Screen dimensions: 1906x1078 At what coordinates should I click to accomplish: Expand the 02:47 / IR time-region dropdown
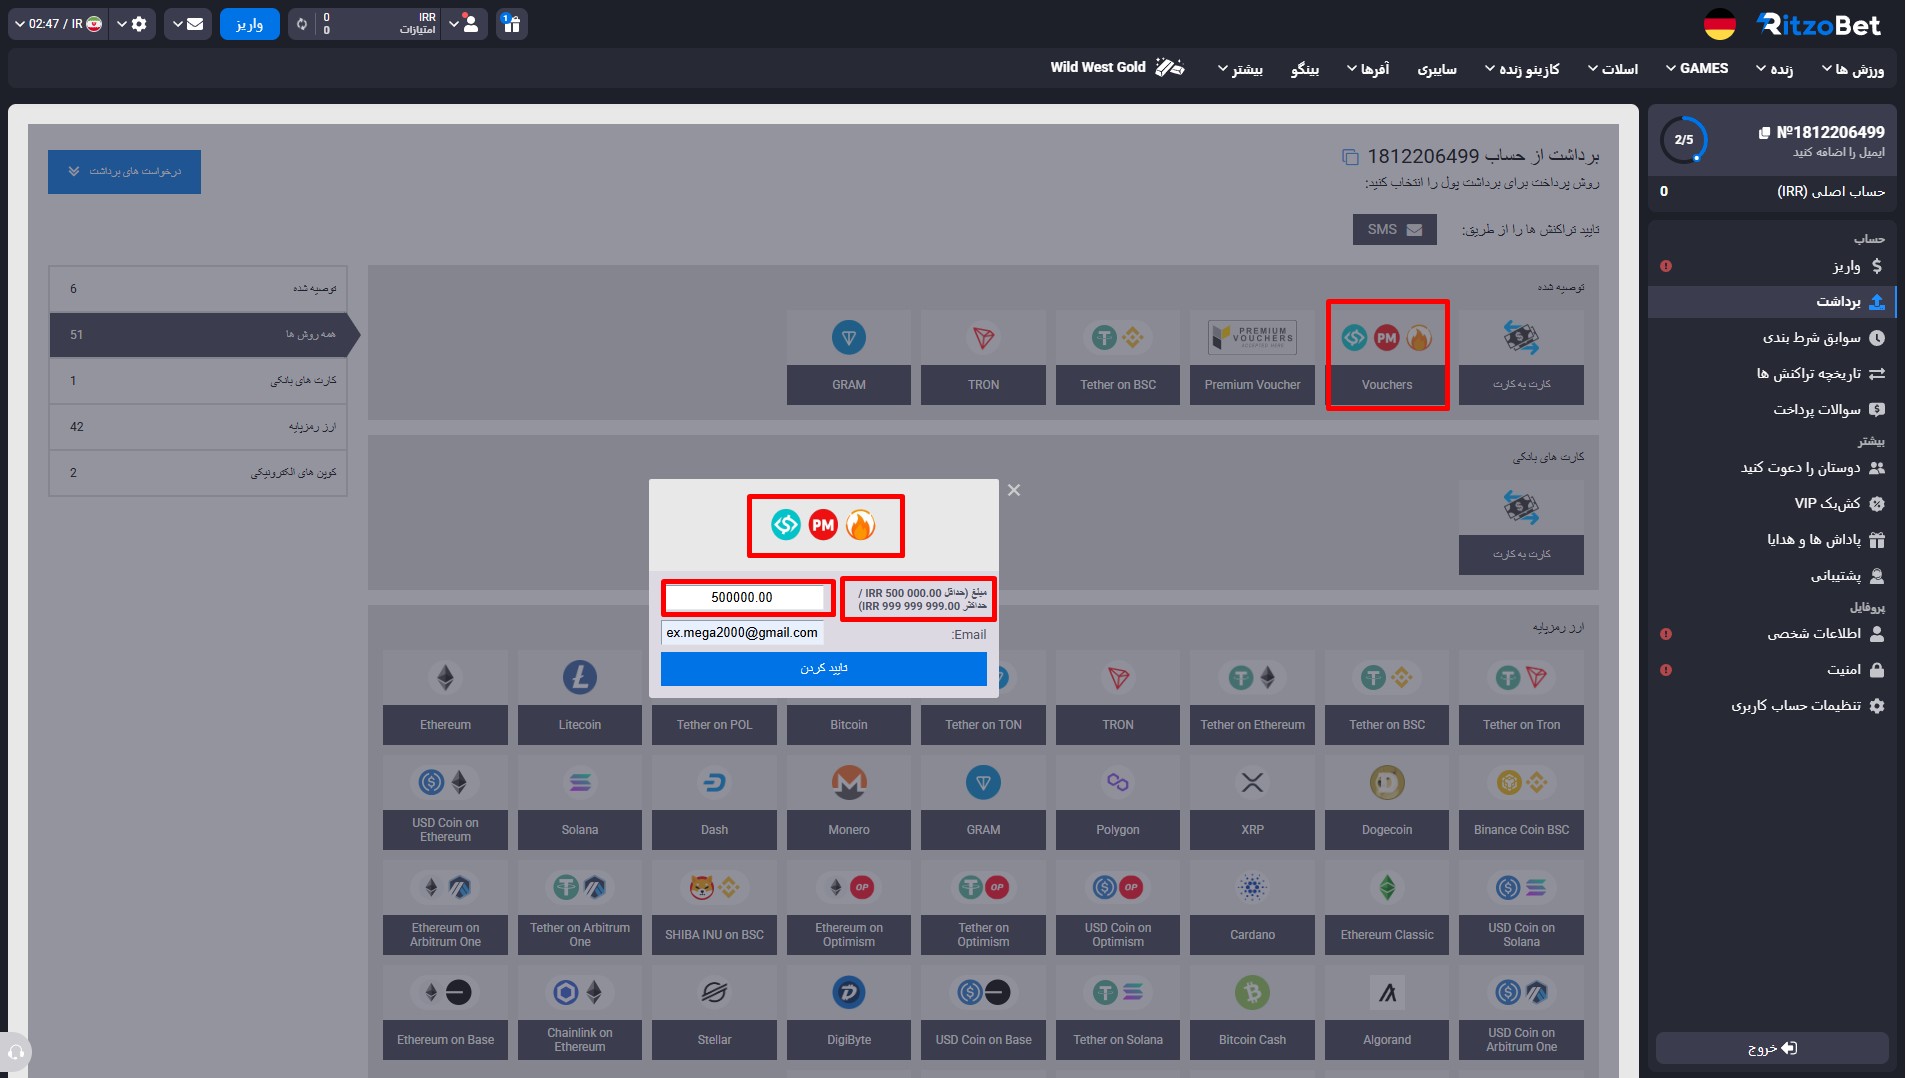[58, 24]
